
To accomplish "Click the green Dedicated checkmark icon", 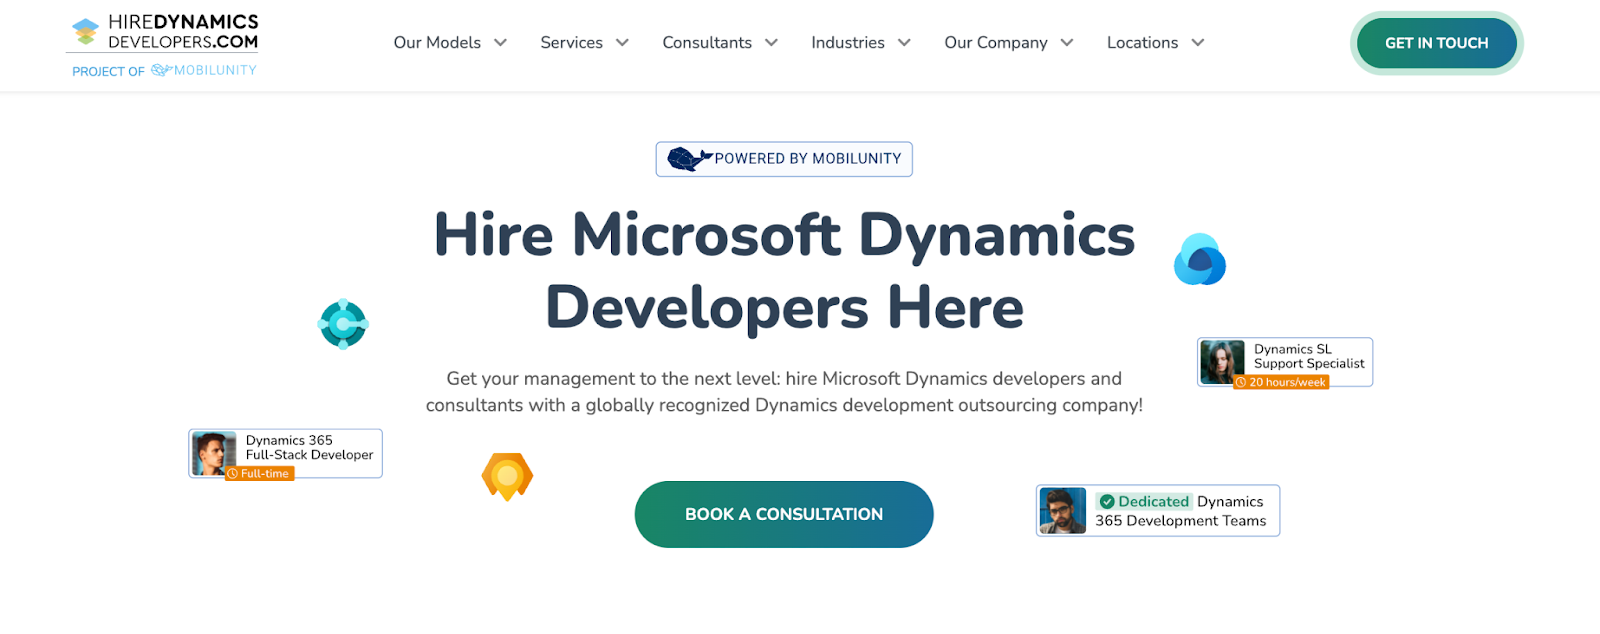I will pyautogui.click(x=1107, y=502).
